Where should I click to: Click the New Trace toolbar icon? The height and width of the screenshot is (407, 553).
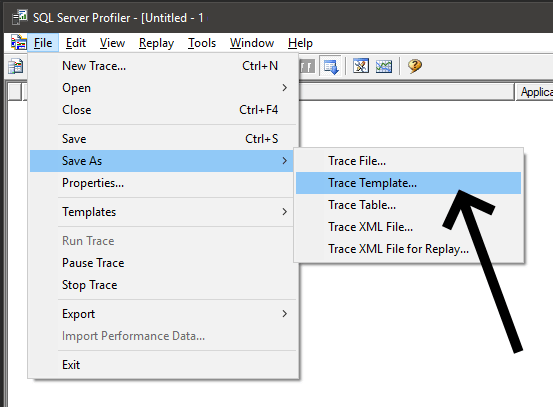tap(16, 66)
